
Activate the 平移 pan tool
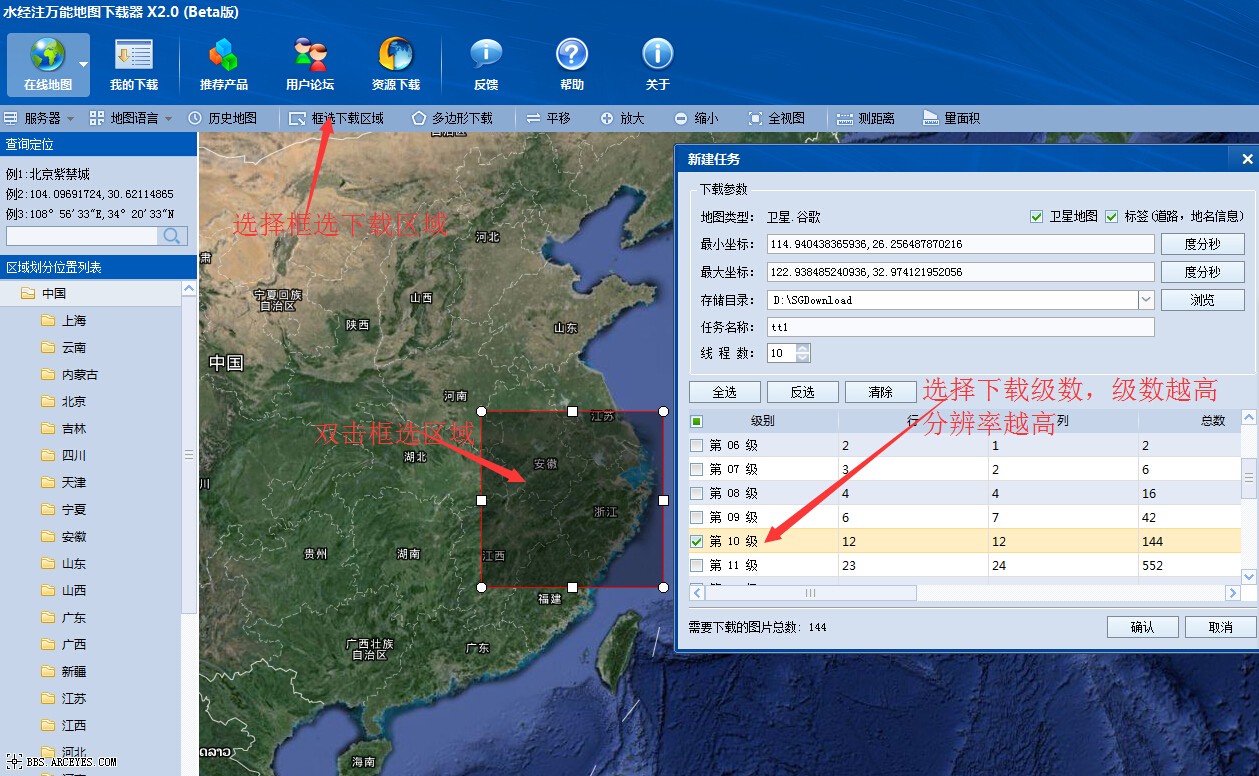coord(548,118)
